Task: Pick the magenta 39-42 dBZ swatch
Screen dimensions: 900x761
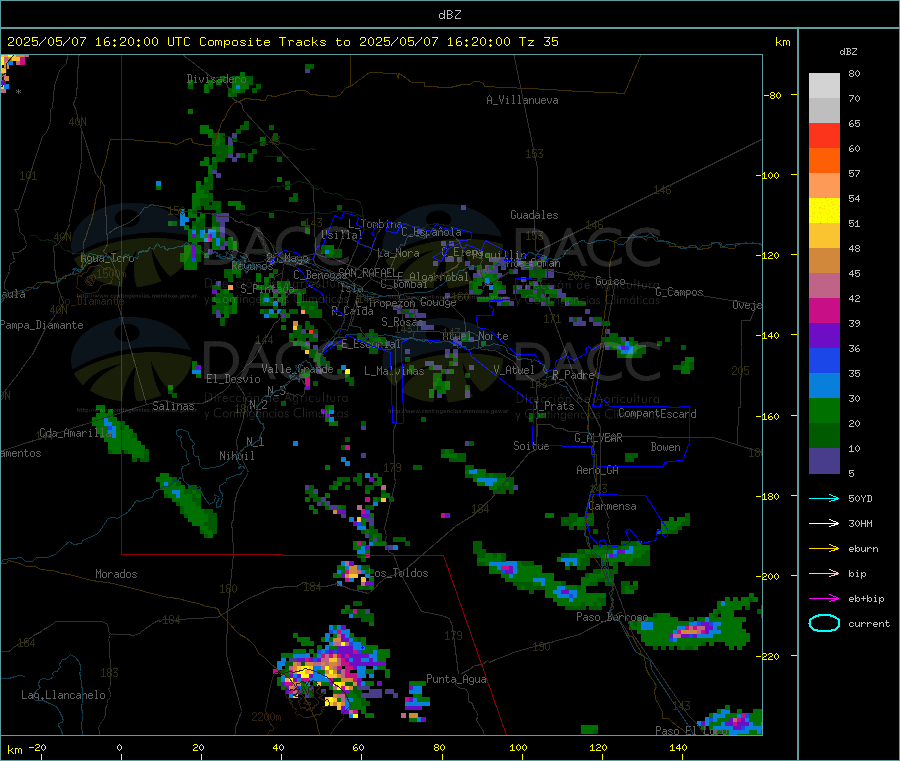Action: click(x=824, y=310)
